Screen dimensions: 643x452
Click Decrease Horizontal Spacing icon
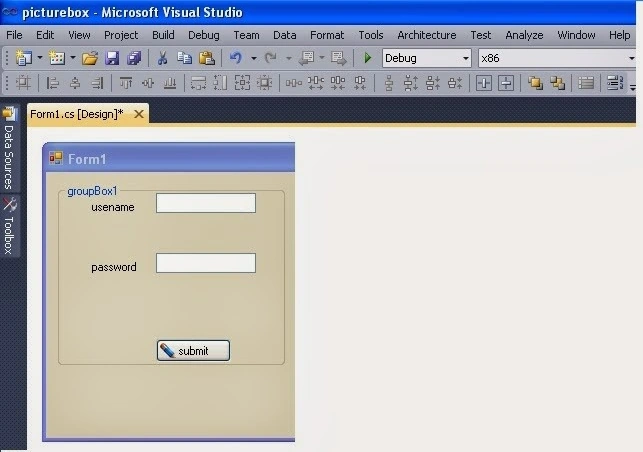[338, 83]
